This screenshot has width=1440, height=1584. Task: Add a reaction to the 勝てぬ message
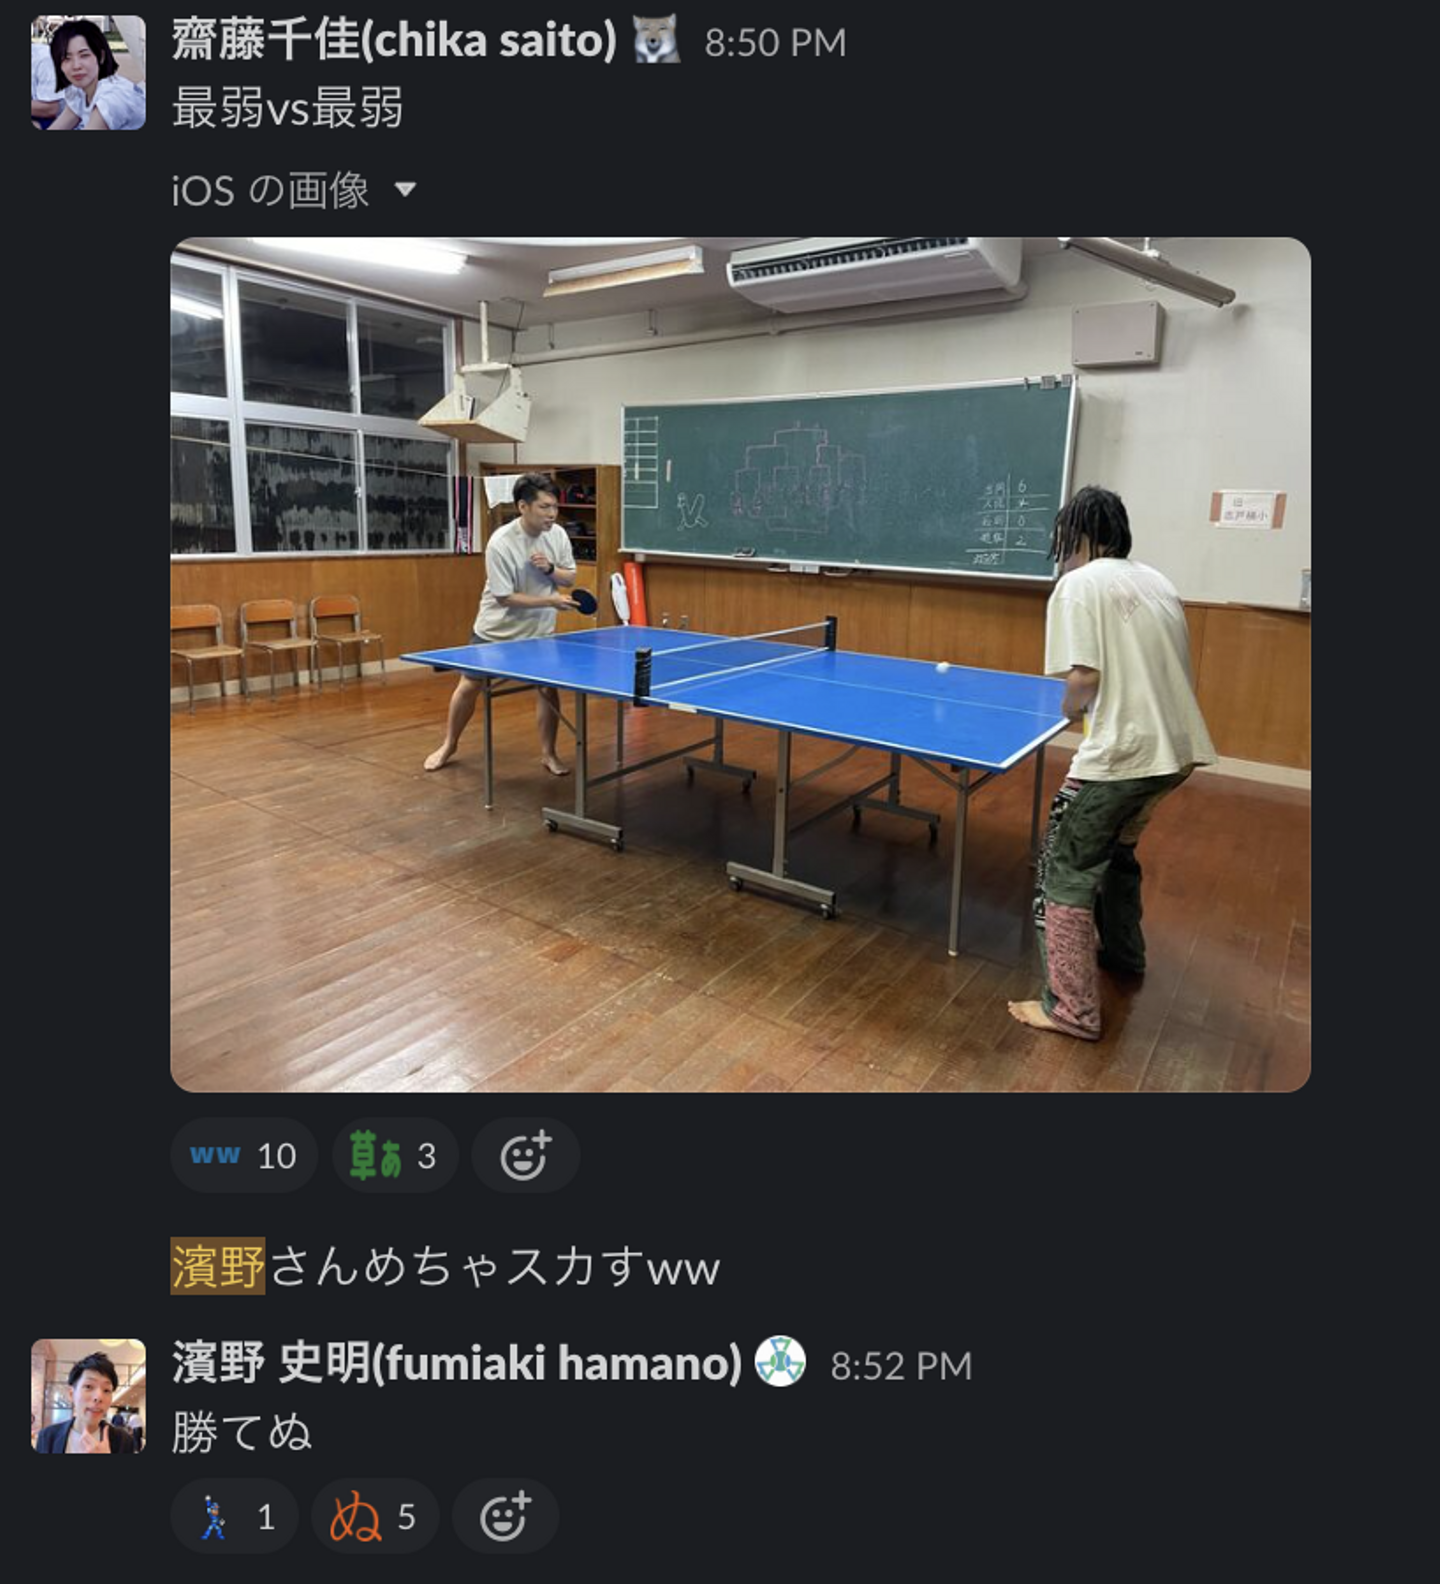click(x=505, y=1517)
